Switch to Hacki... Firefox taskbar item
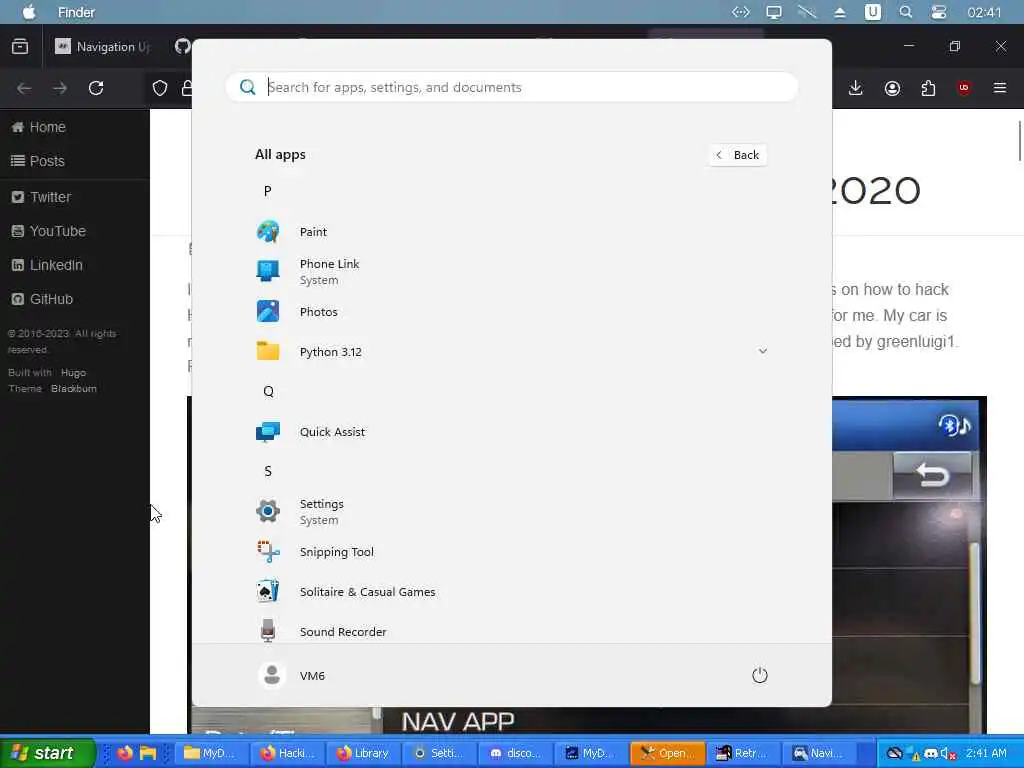1024x768 pixels. click(x=287, y=753)
